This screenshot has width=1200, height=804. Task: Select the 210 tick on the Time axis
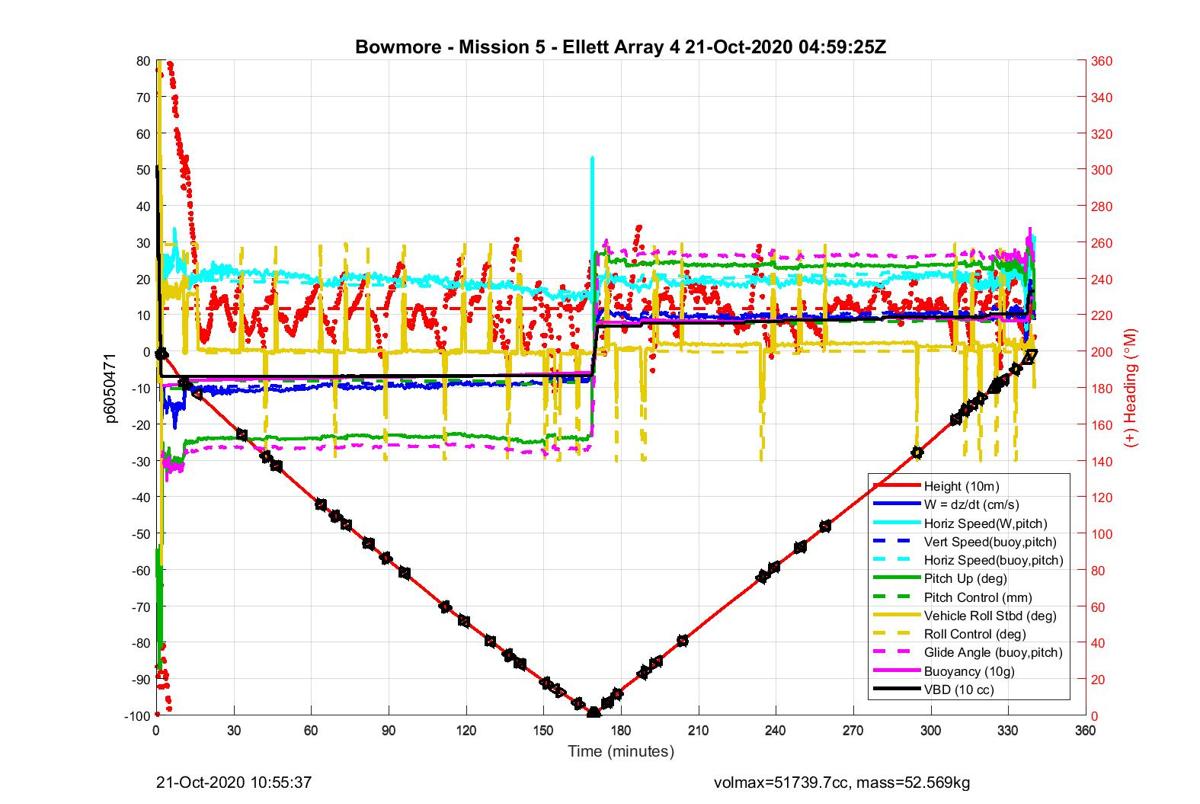[x=698, y=732]
